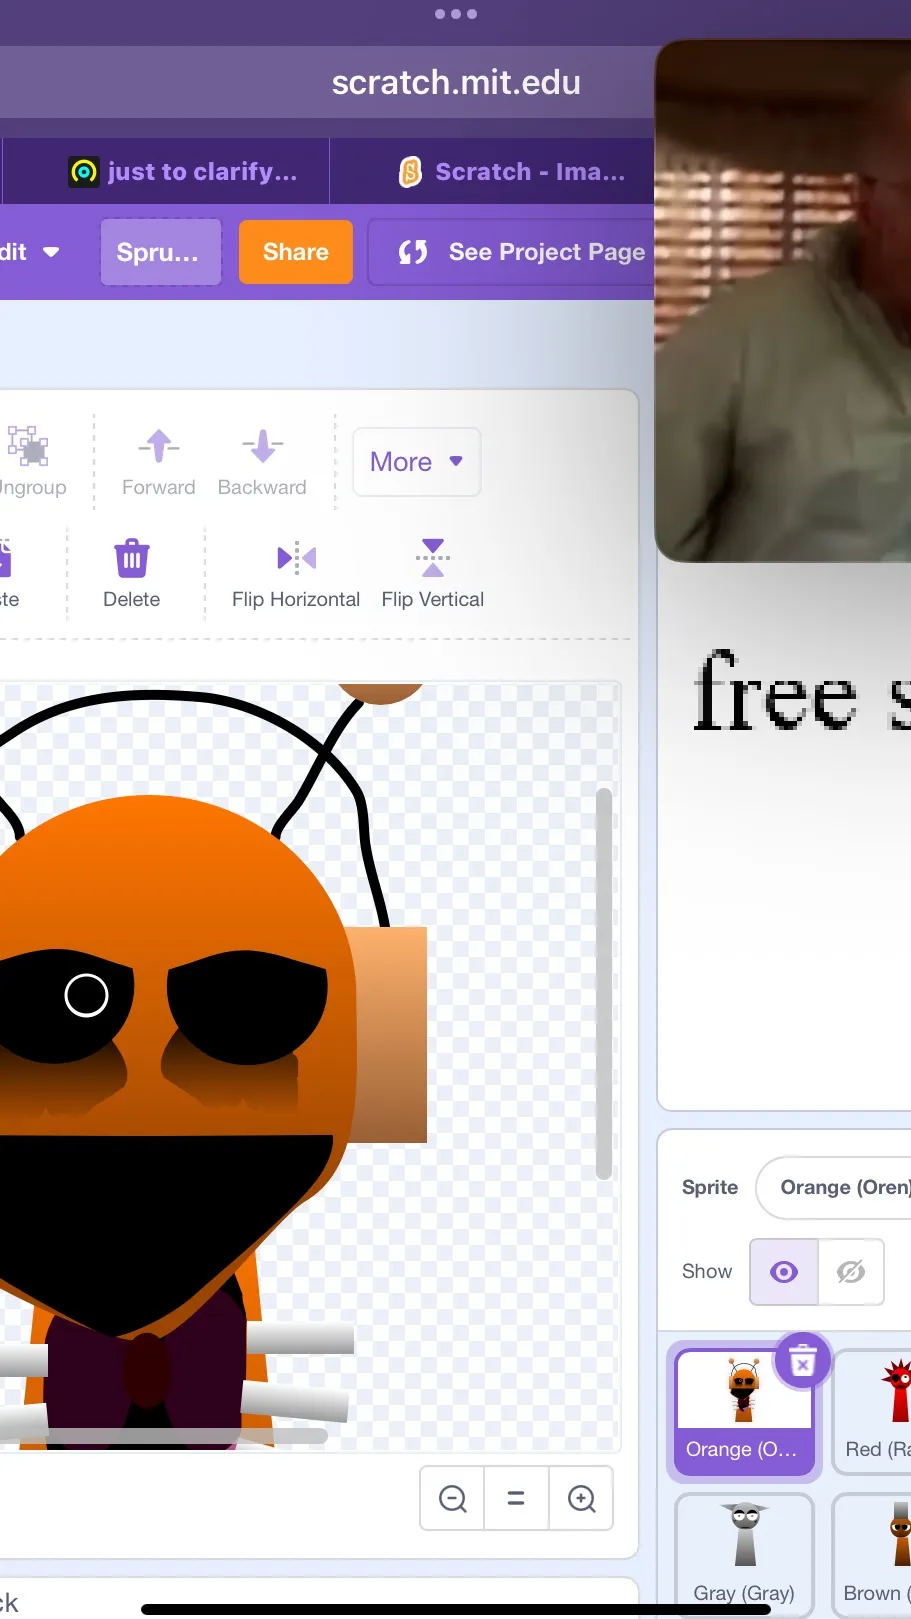The height and width of the screenshot is (1619, 911).
Task: Hide the sprite with crossed-eye button
Action: [851, 1272]
